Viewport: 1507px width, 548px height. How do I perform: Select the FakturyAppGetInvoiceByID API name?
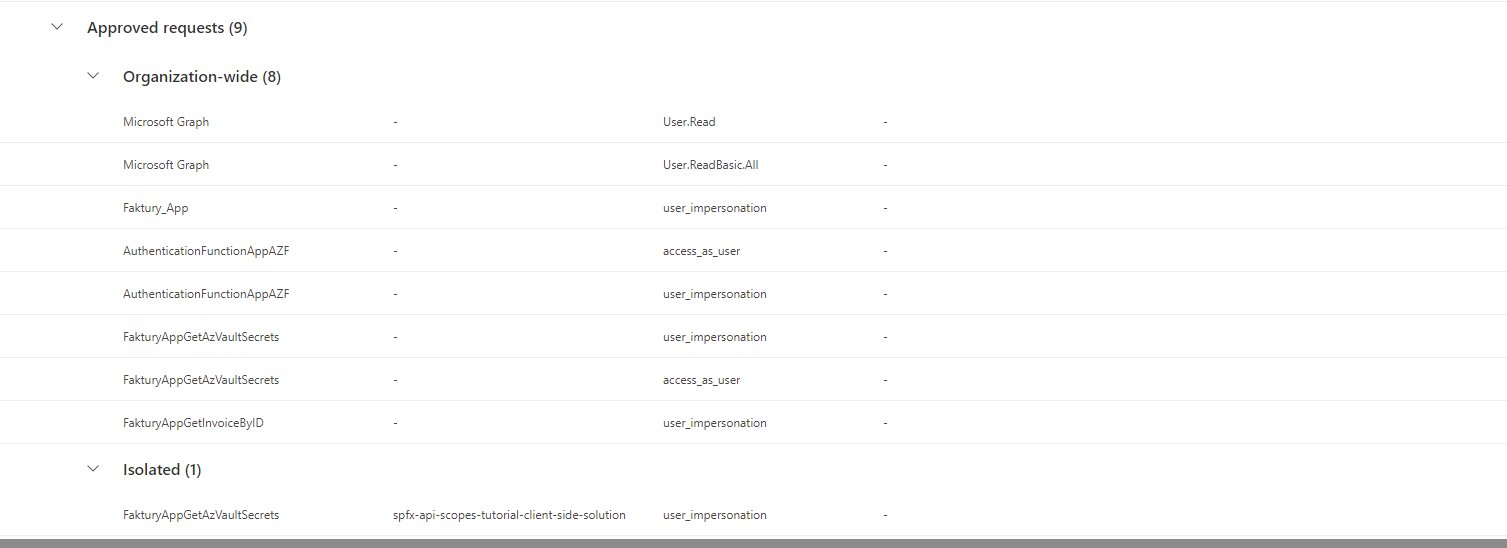[193, 423]
